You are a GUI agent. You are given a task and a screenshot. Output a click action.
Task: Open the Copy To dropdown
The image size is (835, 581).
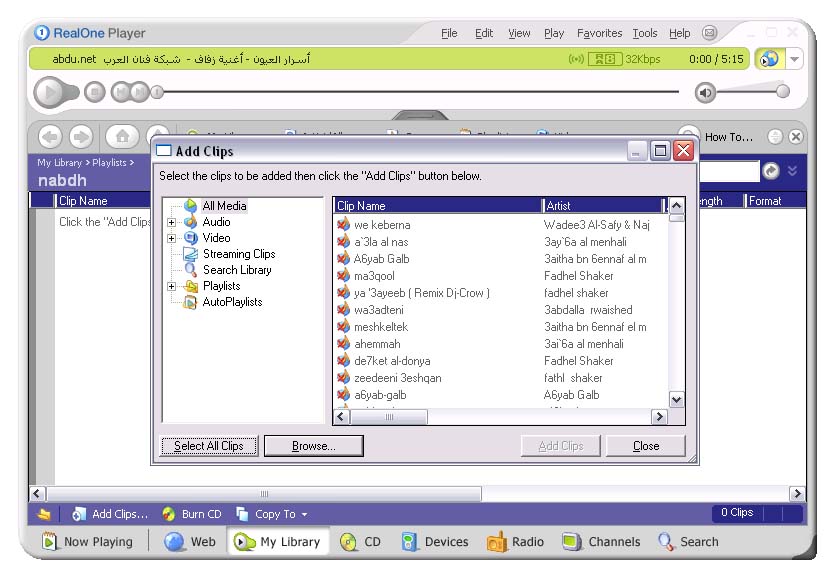pyautogui.click(x=273, y=514)
